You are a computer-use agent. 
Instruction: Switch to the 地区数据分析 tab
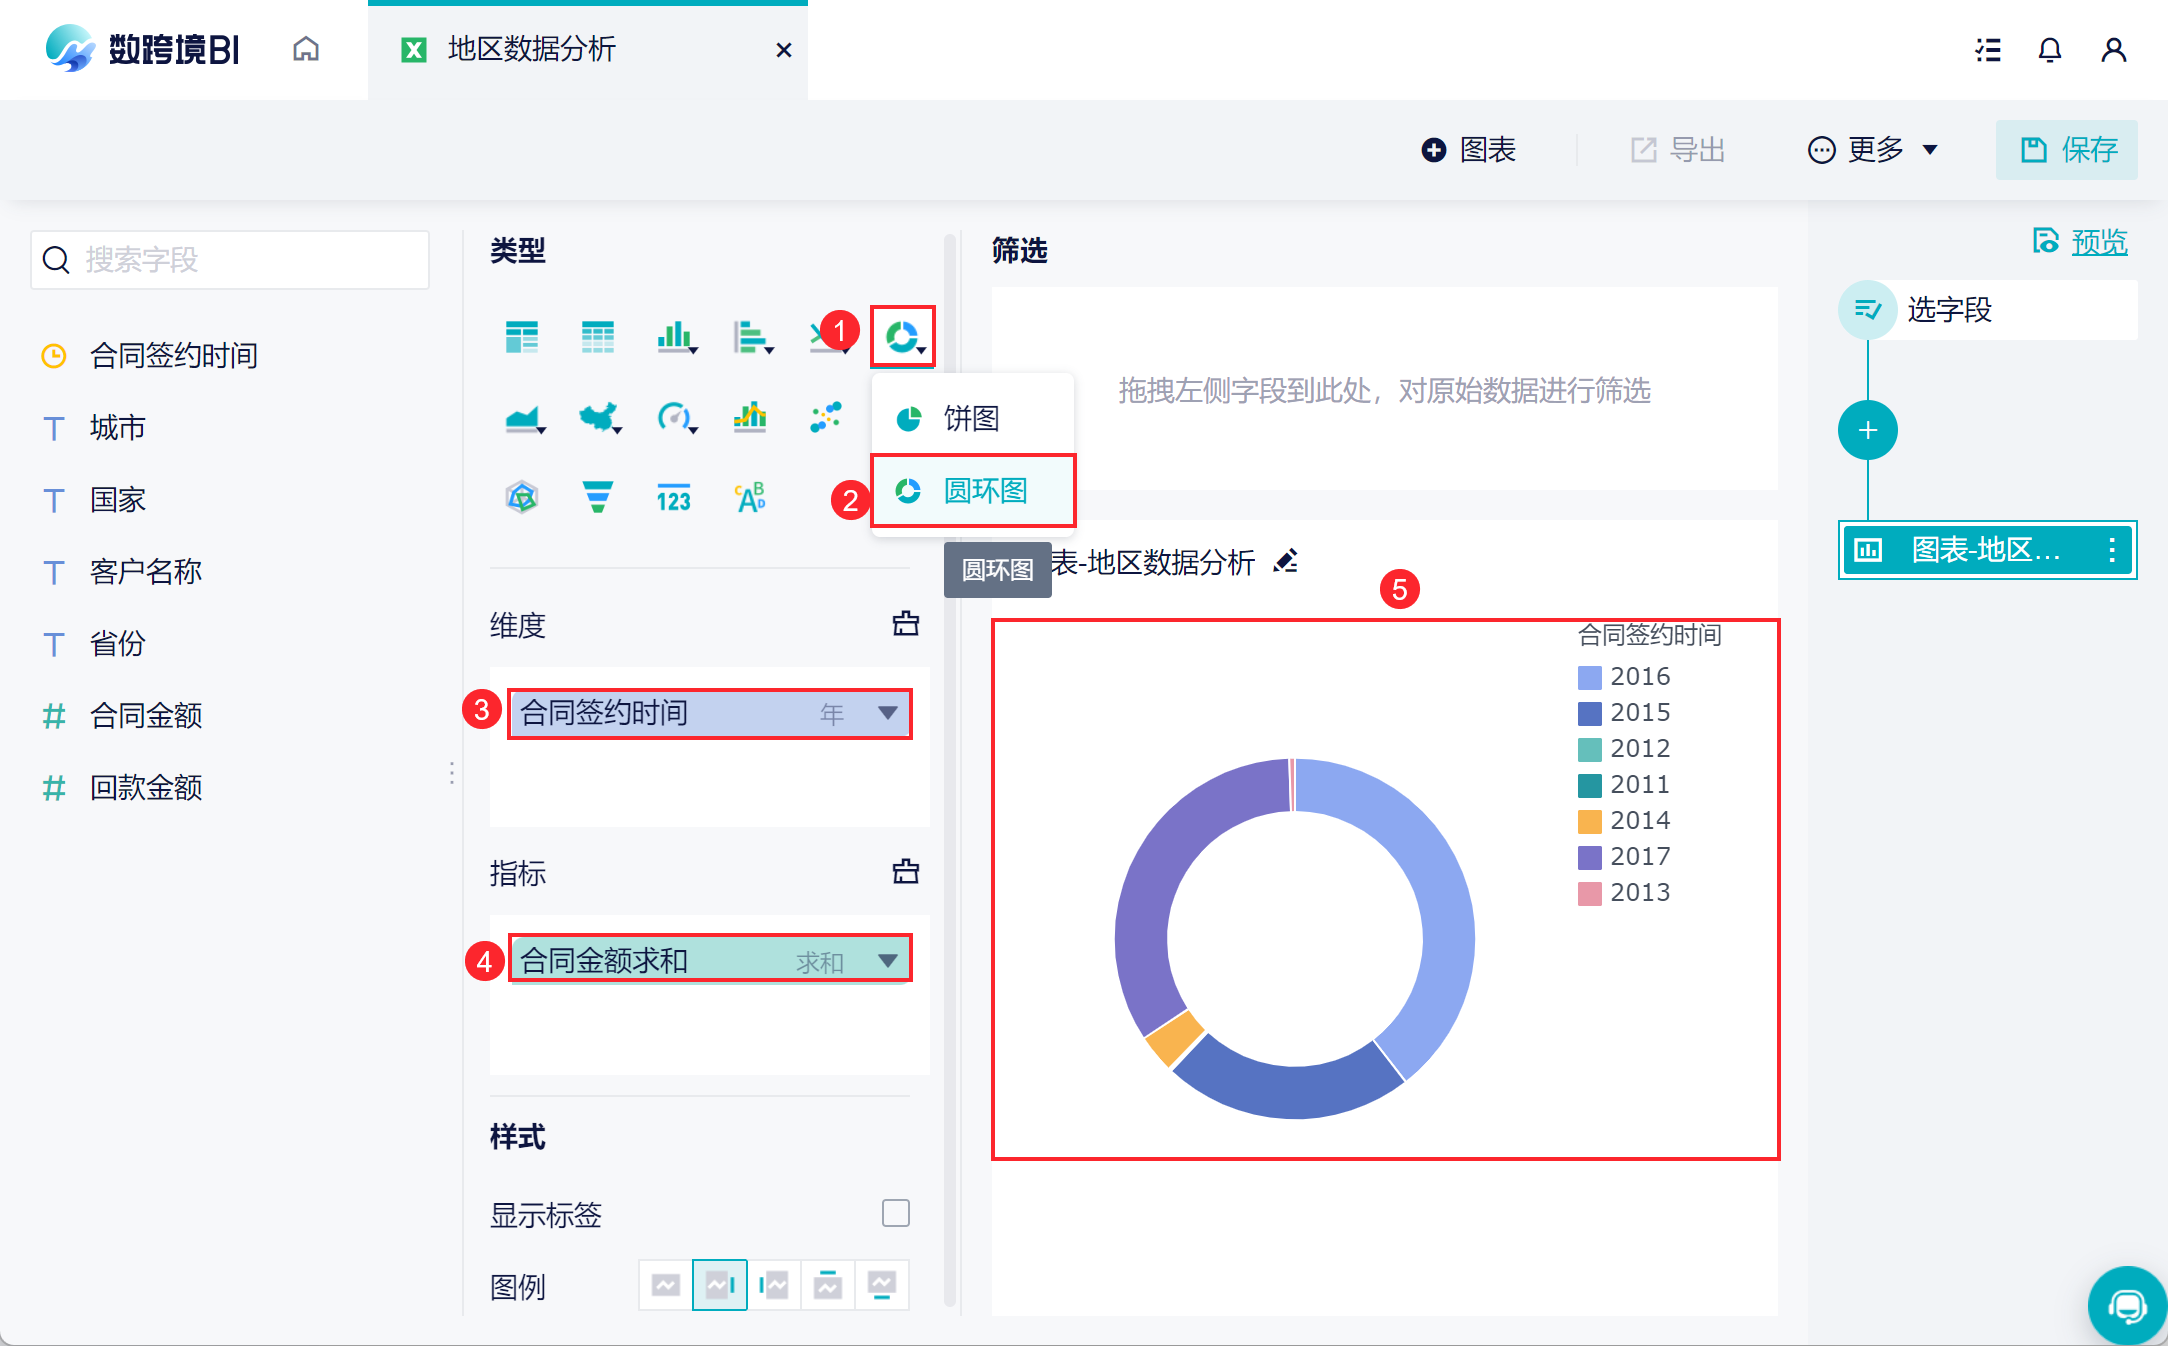(531, 50)
